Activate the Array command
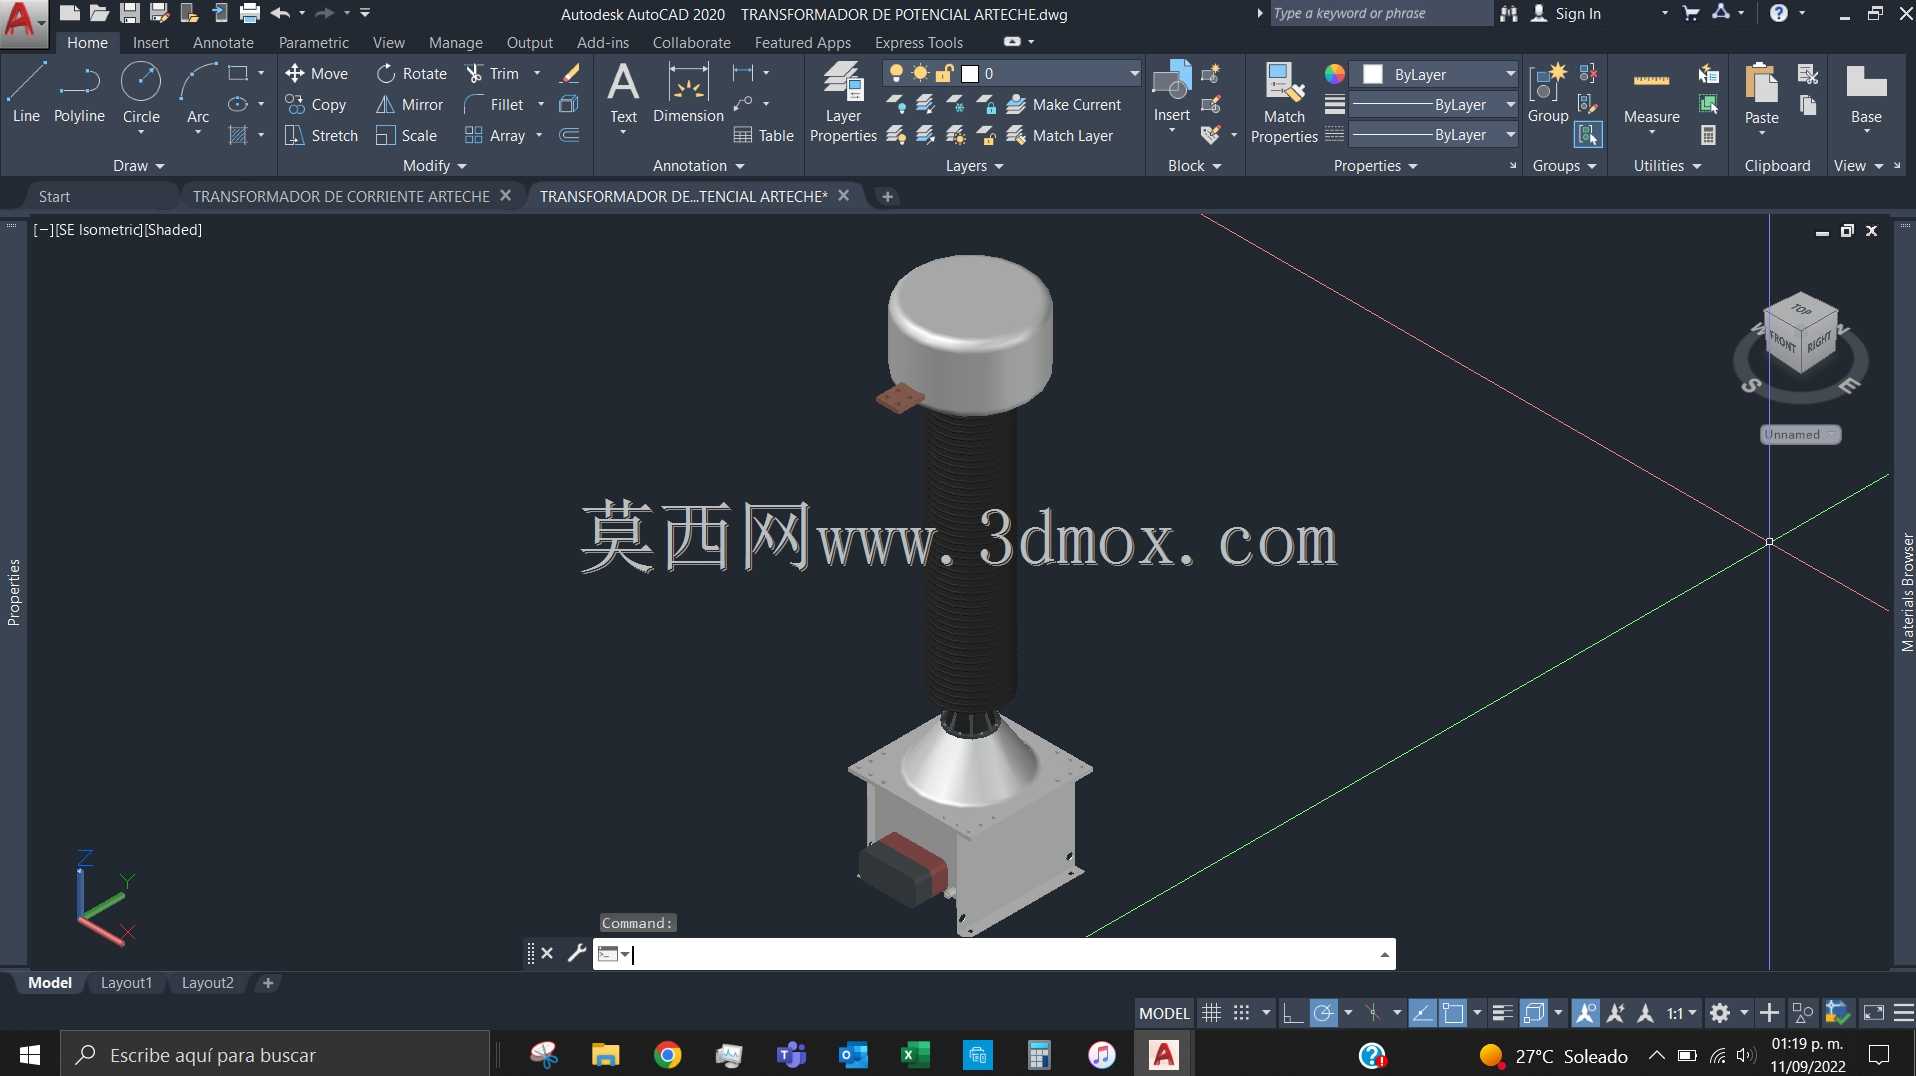Screen dimensions: 1916x1076 click(x=495, y=135)
